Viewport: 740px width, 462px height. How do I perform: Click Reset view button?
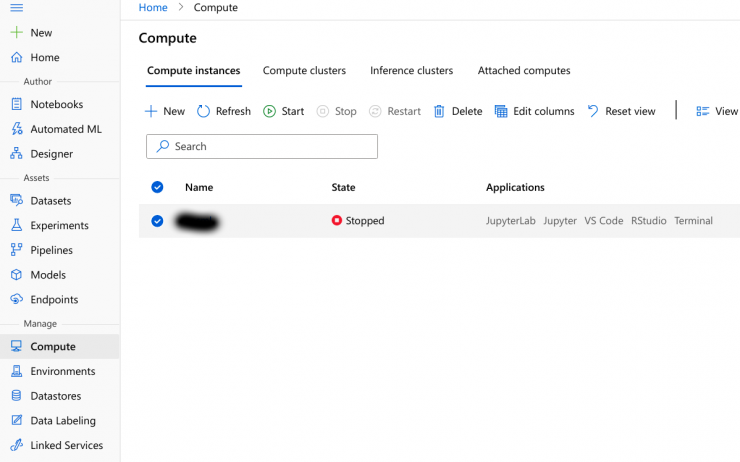pos(621,111)
